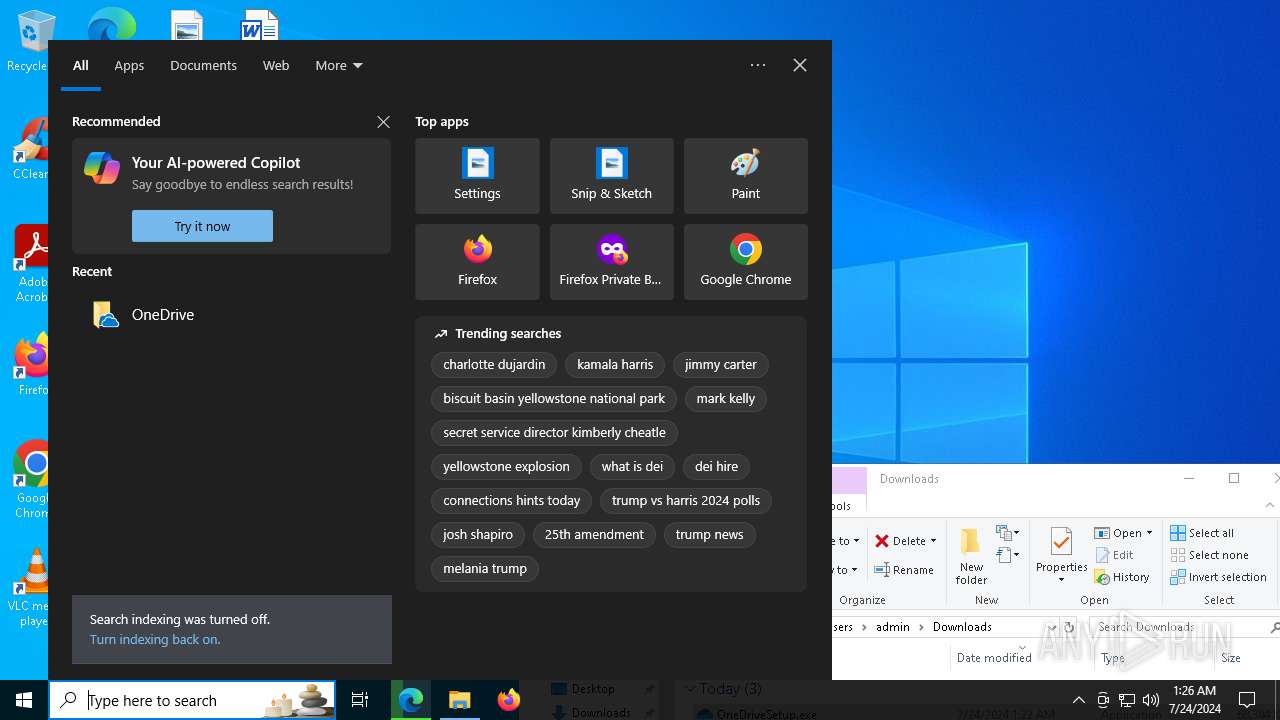Viewport: 1280px width, 720px height.
Task: Search trending 'what is dei'
Action: [632, 467]
